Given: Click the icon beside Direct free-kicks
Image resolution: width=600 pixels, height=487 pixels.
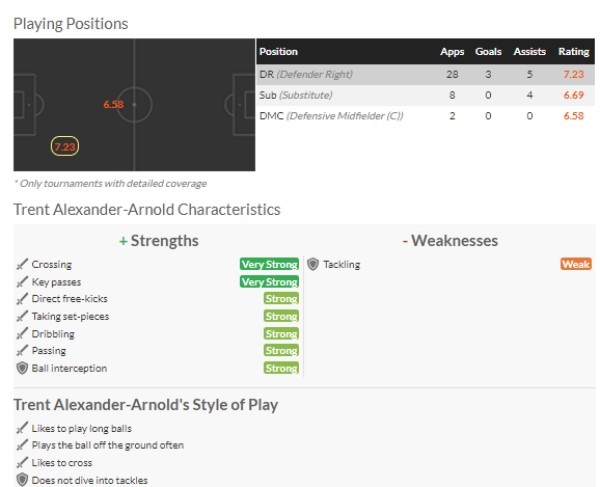Looking at the screenshot, I should click(21, 299).
